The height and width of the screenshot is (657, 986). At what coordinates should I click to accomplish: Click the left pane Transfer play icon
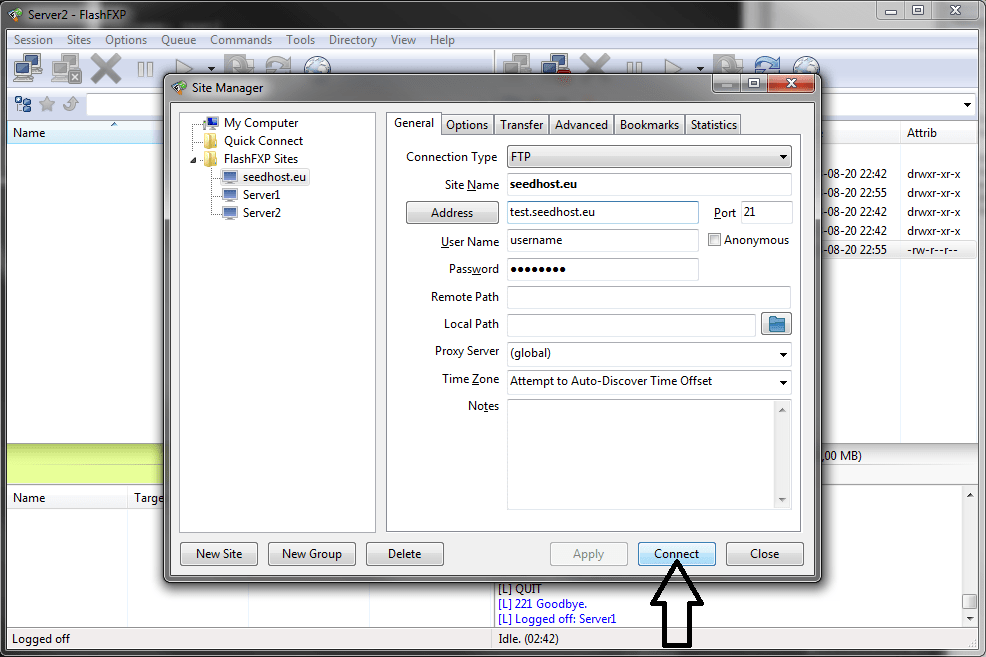click(x=184, y=67)
